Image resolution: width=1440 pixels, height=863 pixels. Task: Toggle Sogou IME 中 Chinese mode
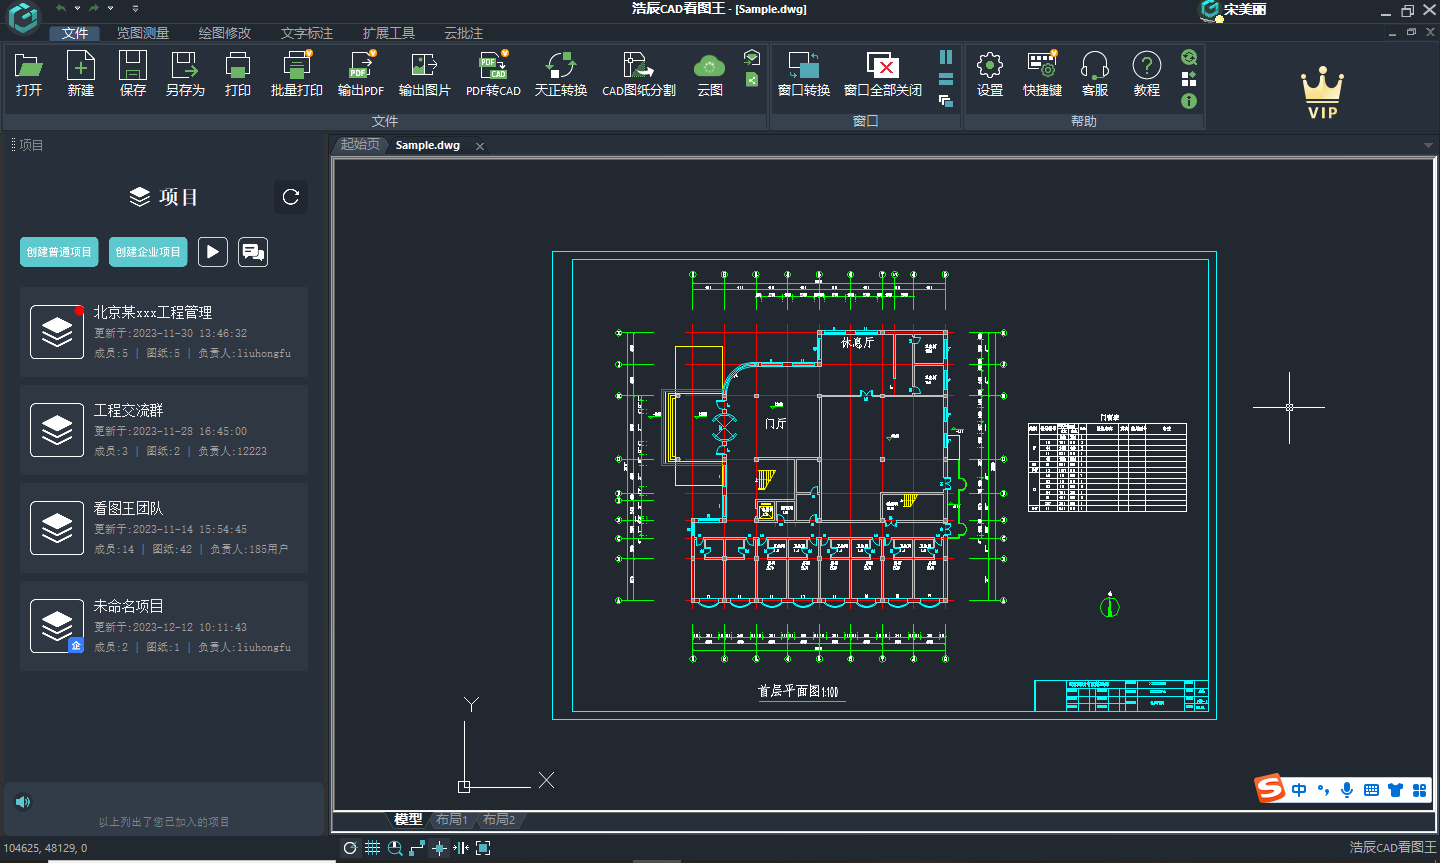coord(1299,790)
